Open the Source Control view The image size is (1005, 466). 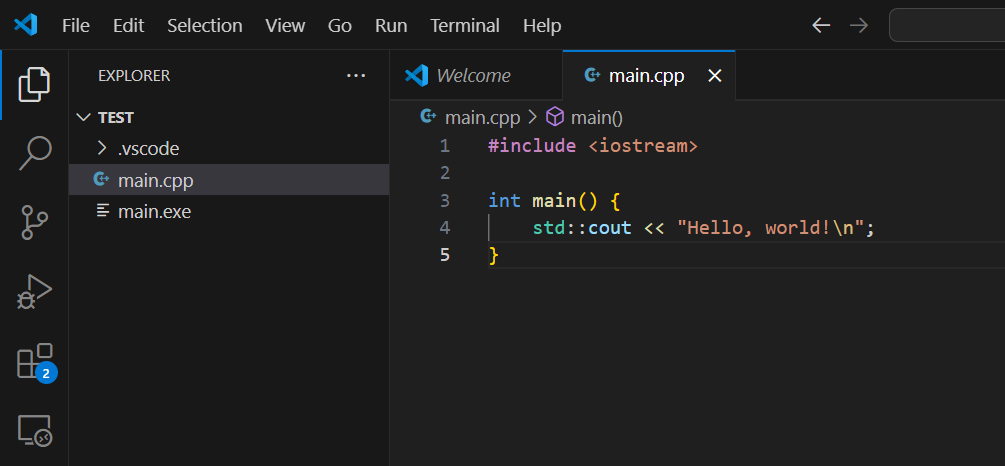tap(34, 223)
